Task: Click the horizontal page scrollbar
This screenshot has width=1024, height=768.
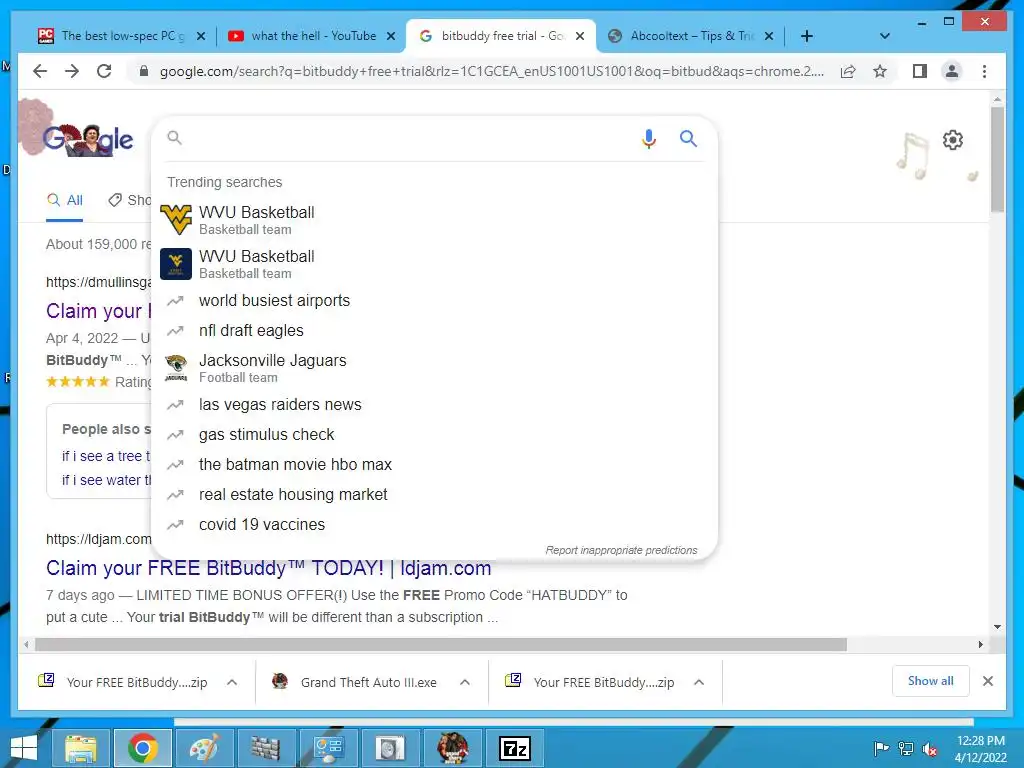Action: [x=441, y=645]
